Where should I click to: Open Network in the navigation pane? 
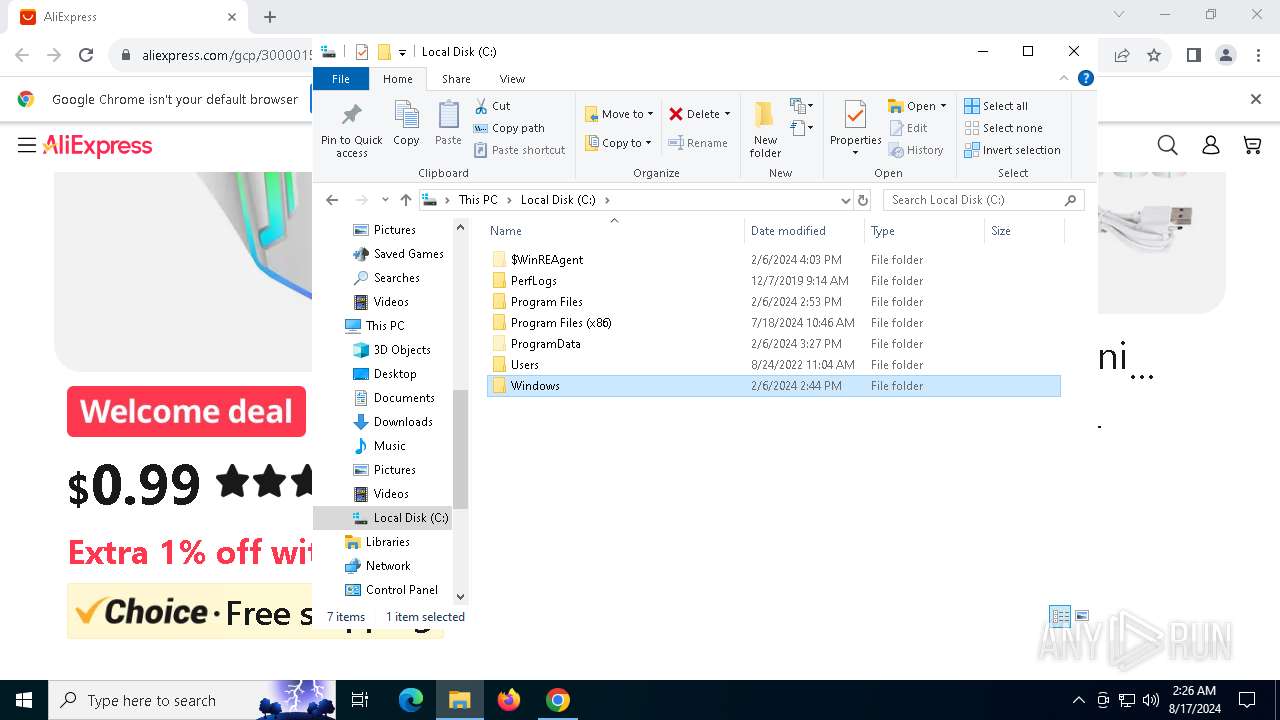pos(377,566)
